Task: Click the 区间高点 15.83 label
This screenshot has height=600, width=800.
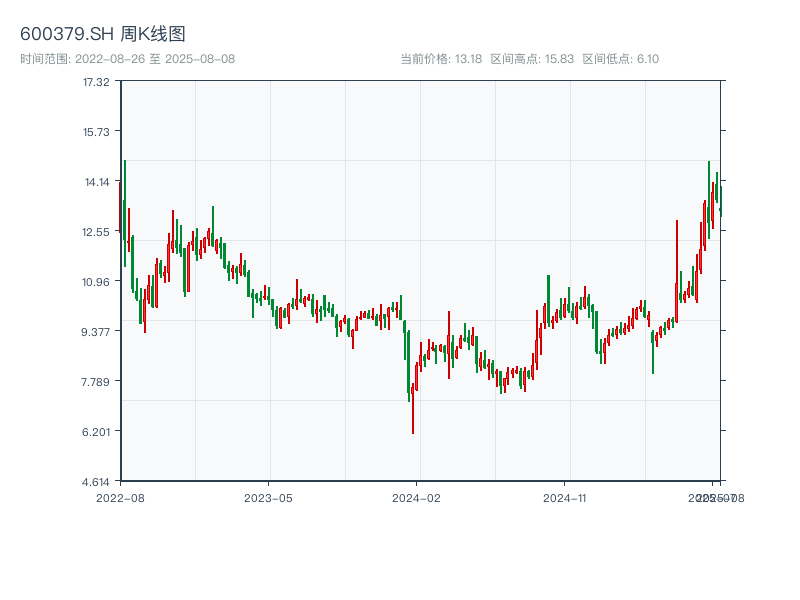Action: [x=532, y=59]
